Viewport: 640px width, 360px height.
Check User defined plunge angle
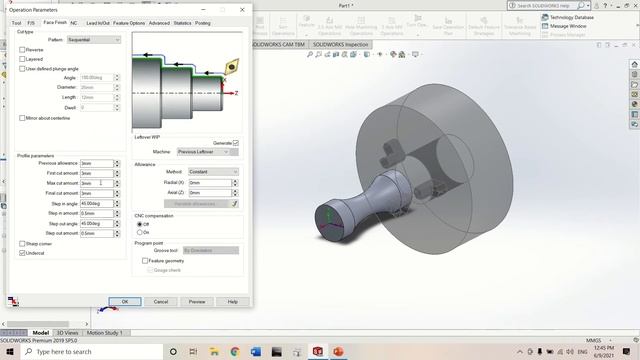[22, 69]
